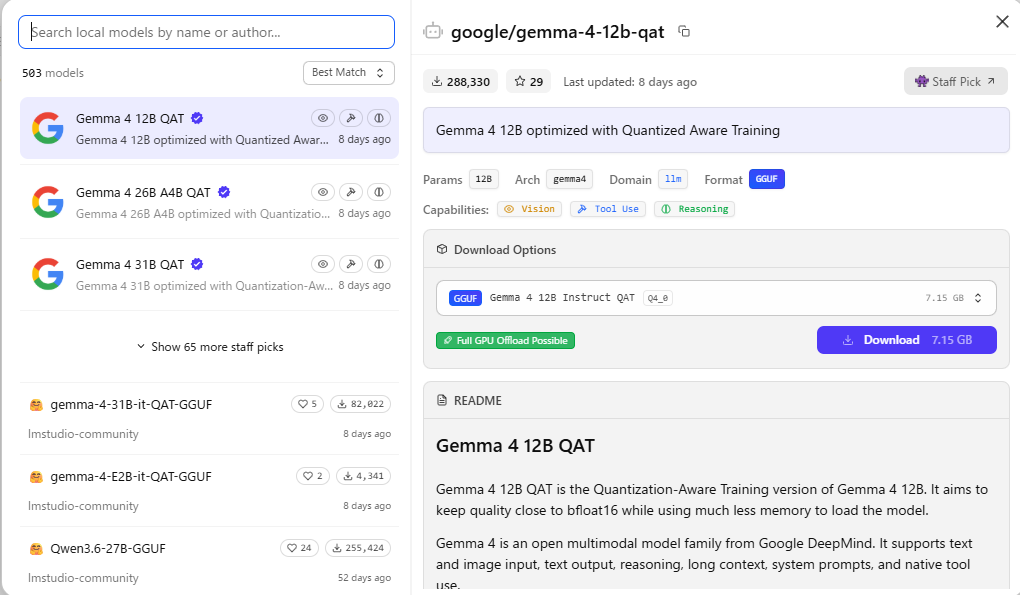The height and width of the screenshot is (595, 1020).
Task: Click the verified badge next to Gemma 4 31B QAT
Action: (x=197, y=265)
